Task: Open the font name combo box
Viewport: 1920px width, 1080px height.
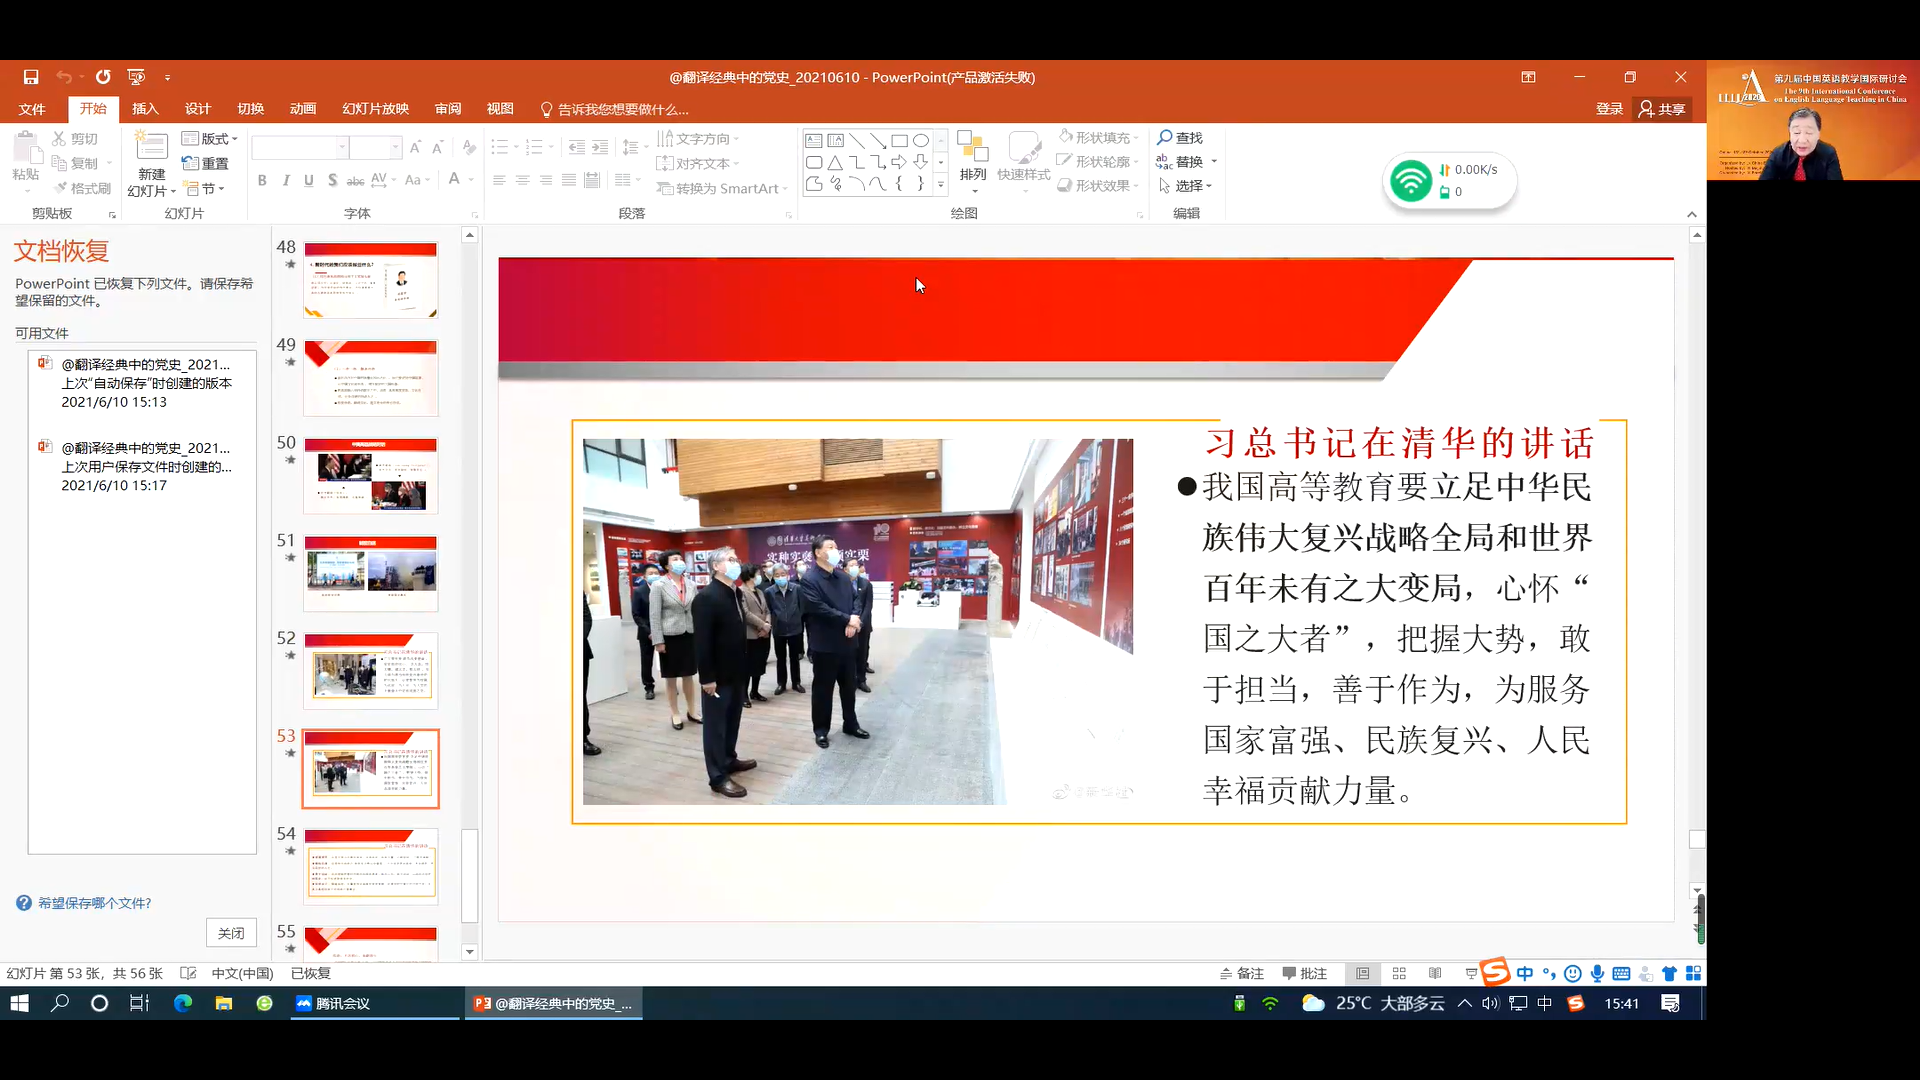Action: coord(300,148)
